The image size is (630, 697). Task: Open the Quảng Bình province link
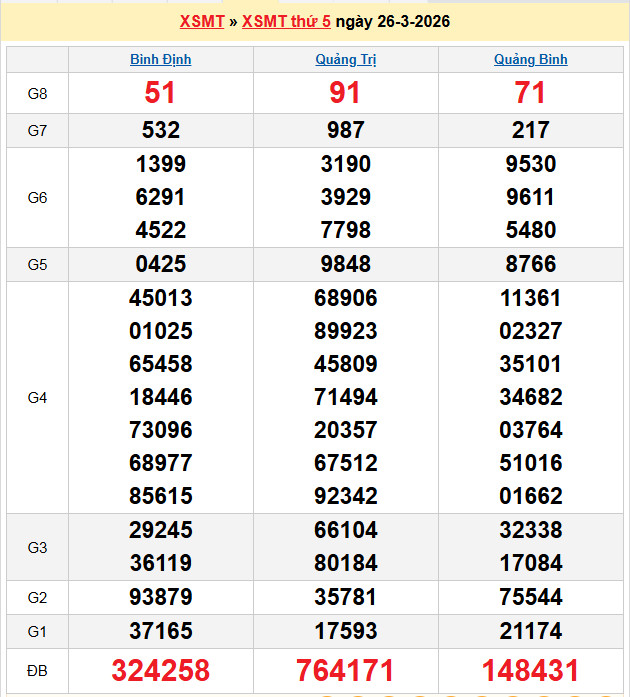coord(530,59)
